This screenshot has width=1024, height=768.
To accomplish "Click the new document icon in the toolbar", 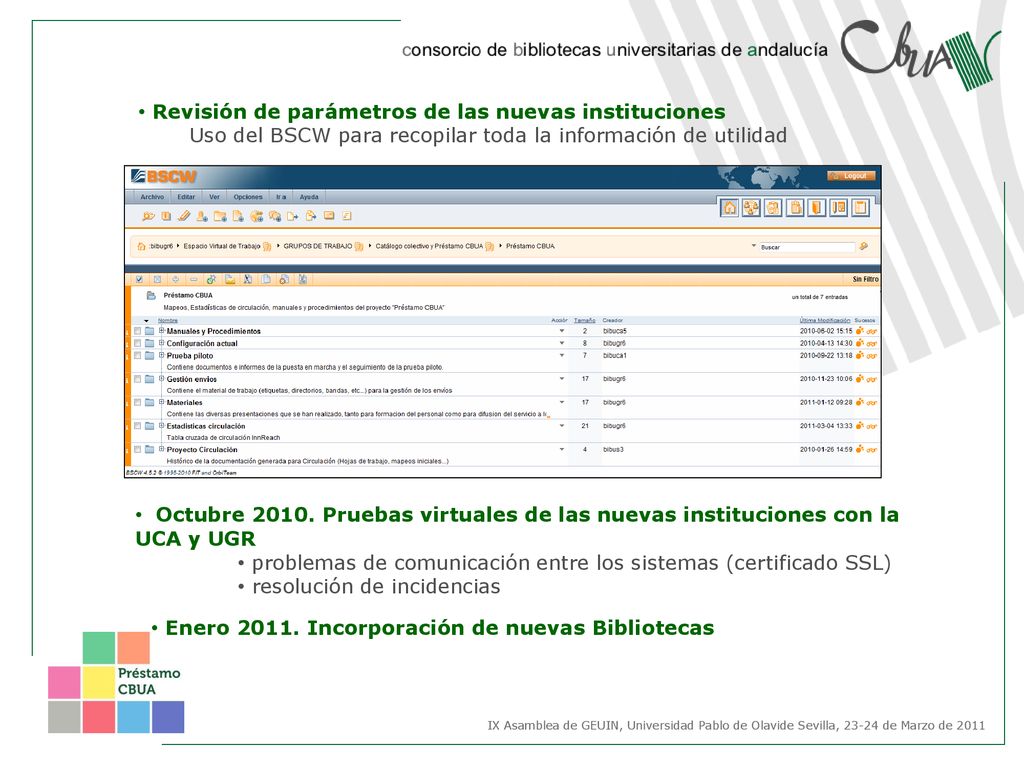I will pos(238,216).
